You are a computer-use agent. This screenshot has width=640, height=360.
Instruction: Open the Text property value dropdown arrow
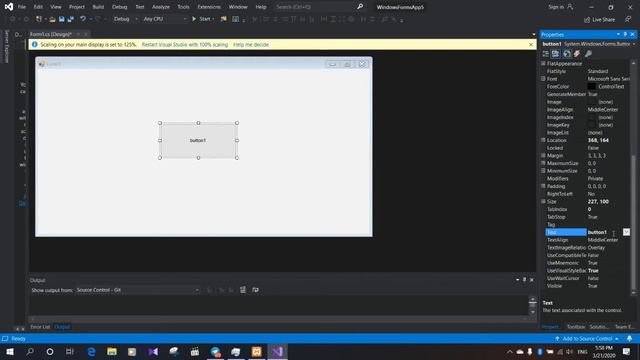[626, 232]
